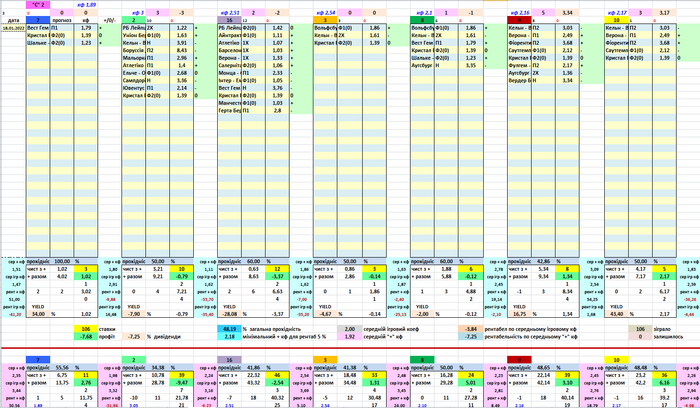This screenshot has width=700, height=408.
Task: Click the середній ігровий коеф label
Action: (391, 329)
